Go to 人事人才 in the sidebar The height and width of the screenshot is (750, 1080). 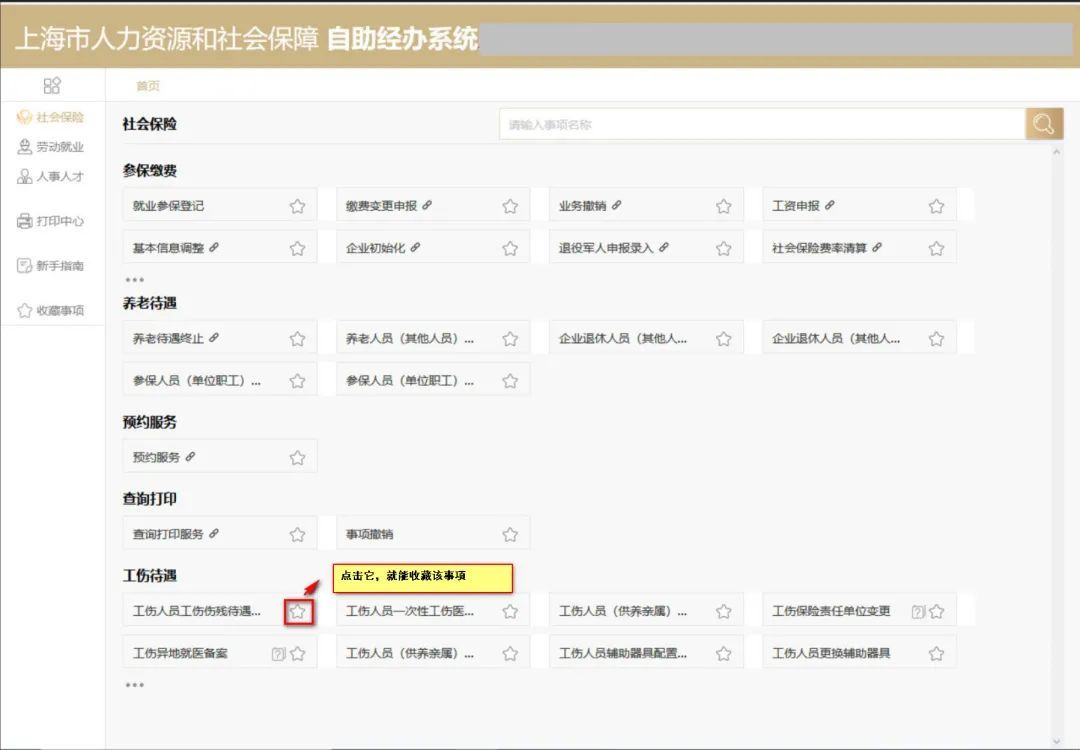tap(51, 176)
